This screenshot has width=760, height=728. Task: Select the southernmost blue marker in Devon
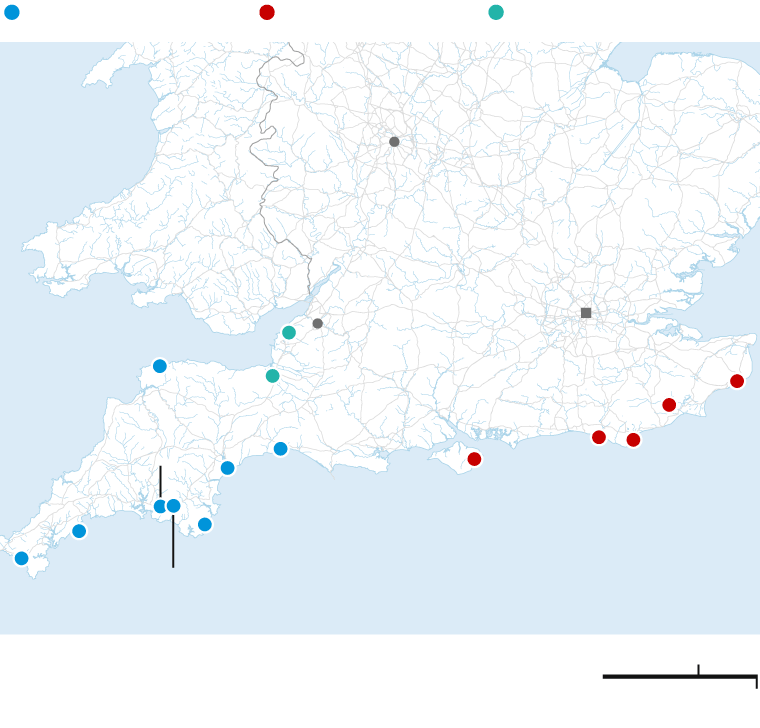click(205, 524)
